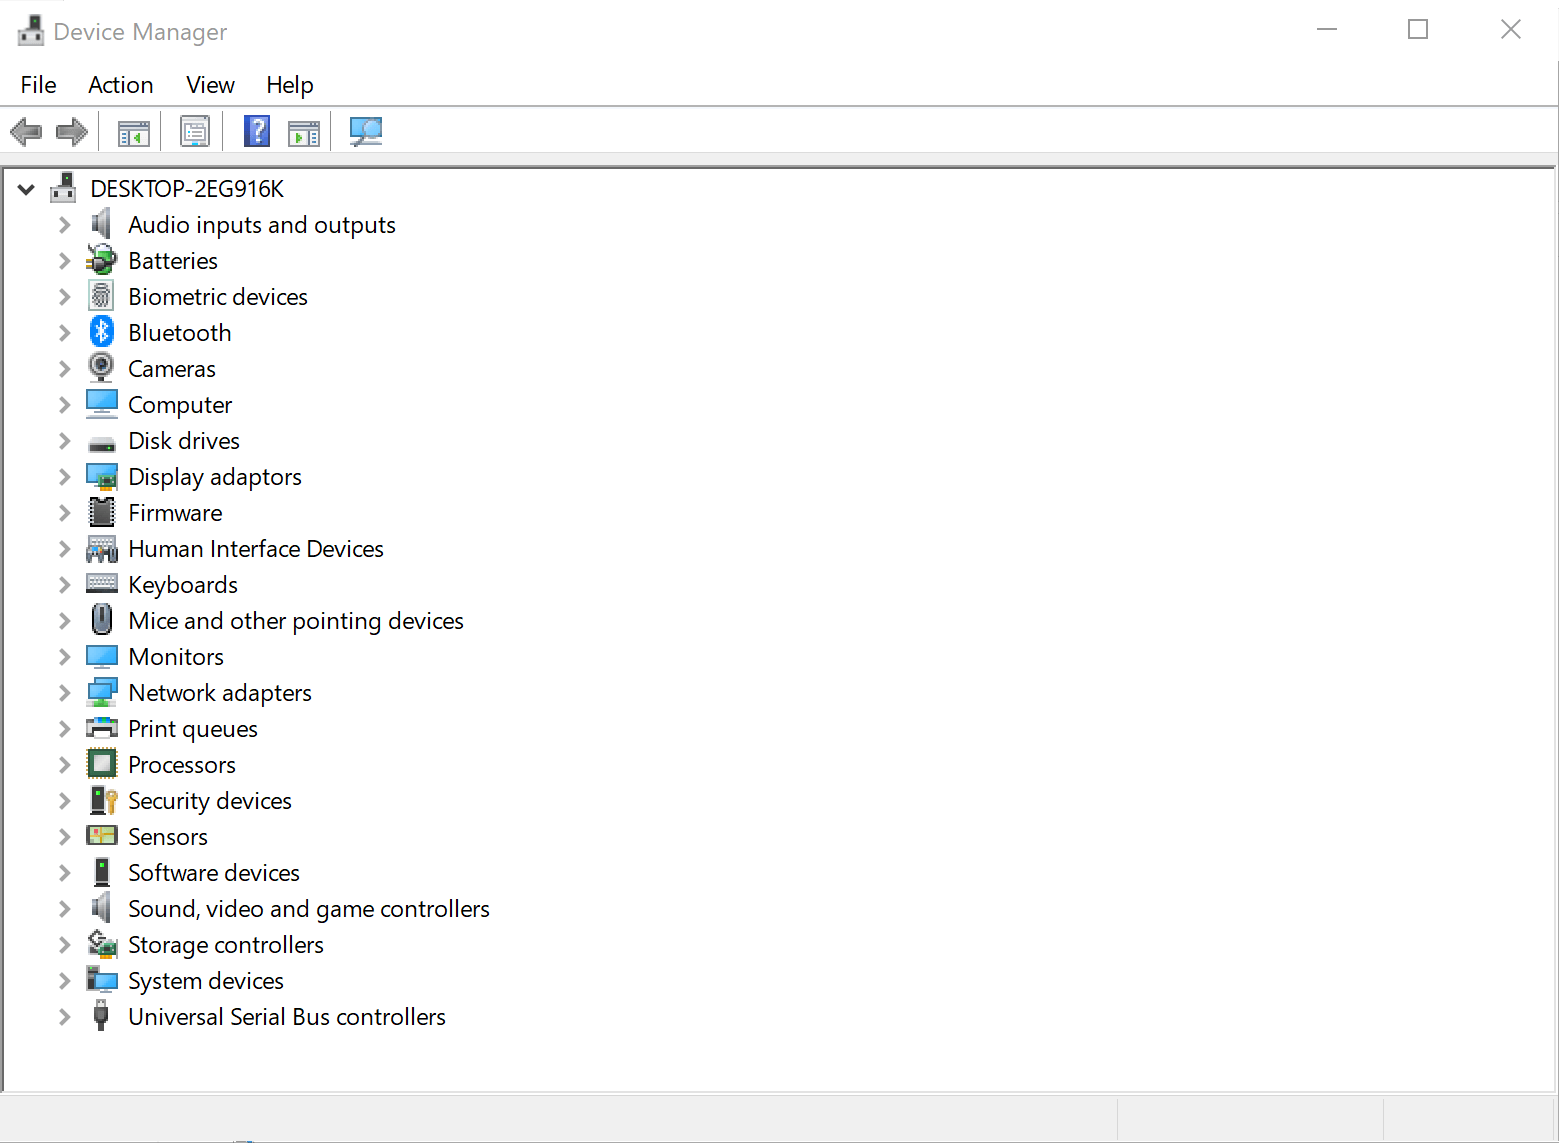Click the Security devices key icon
The image size is (1559, 1143).
coord(102,800)
